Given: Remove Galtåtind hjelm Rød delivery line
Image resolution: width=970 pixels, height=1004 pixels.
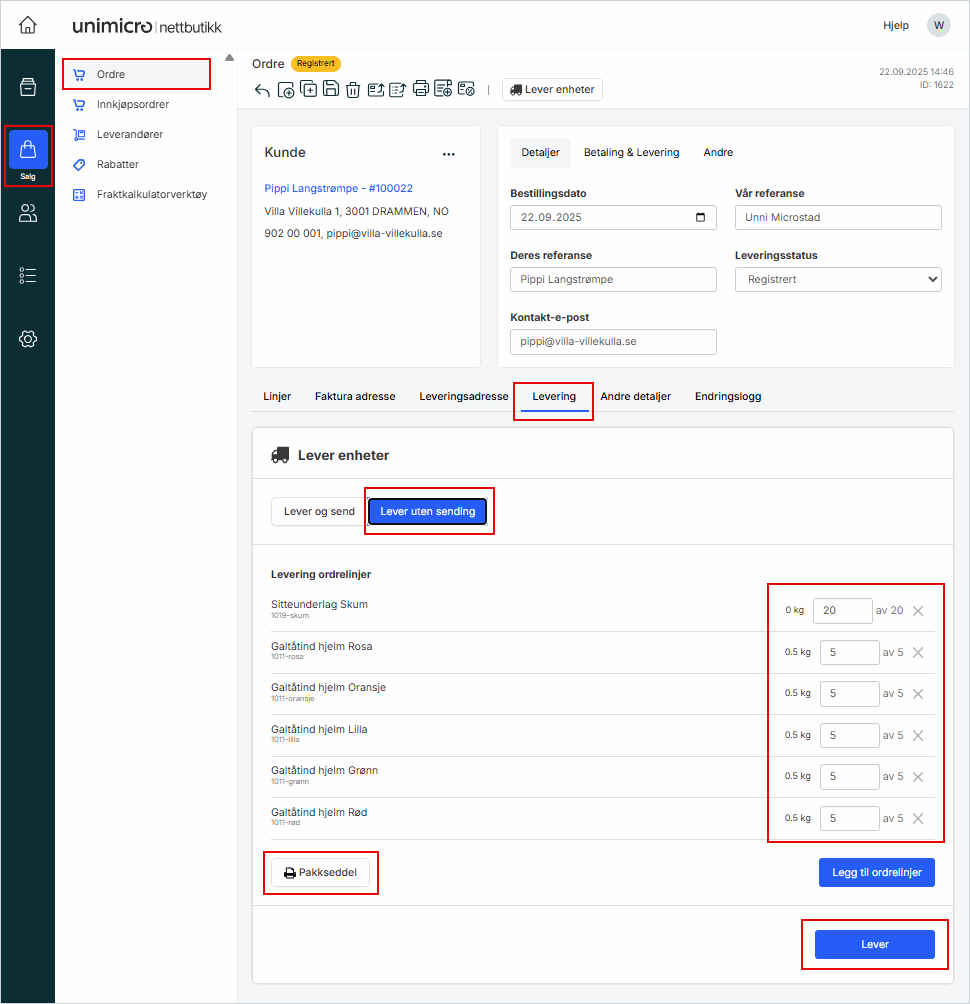Looking at the screenshot, I should 918,818.
